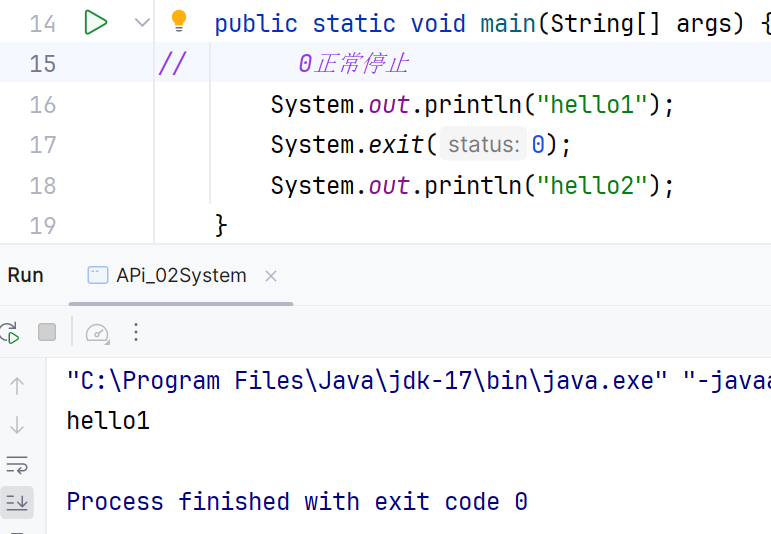Viewport: 771px width, 534px height.
Task: Click the out field on line 18
Action: tap(389, 186)
